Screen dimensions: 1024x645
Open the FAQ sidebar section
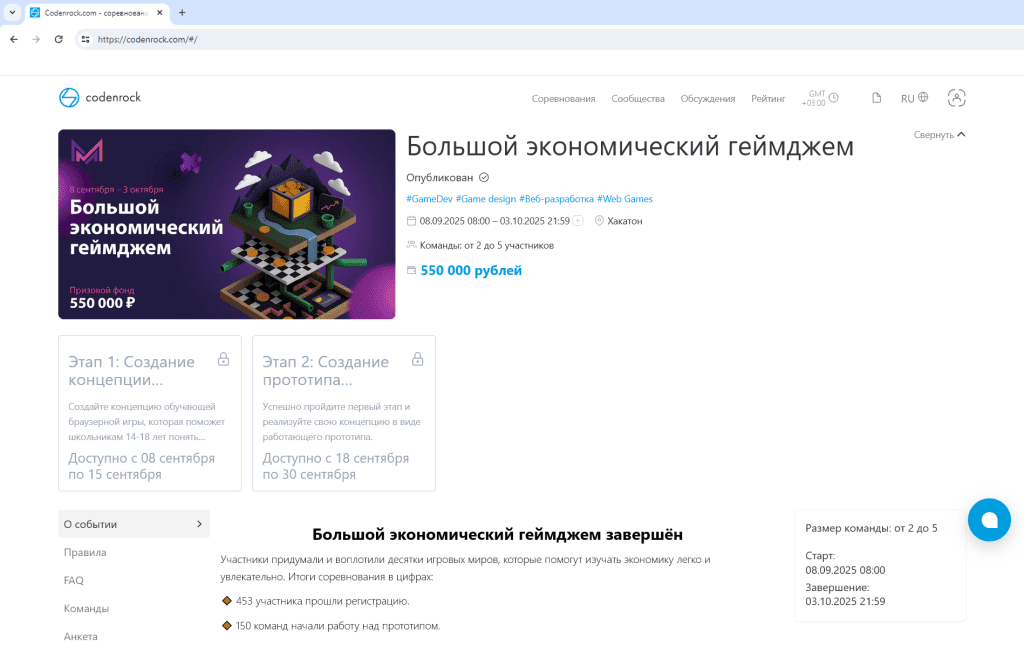click(x=74, y=580)
